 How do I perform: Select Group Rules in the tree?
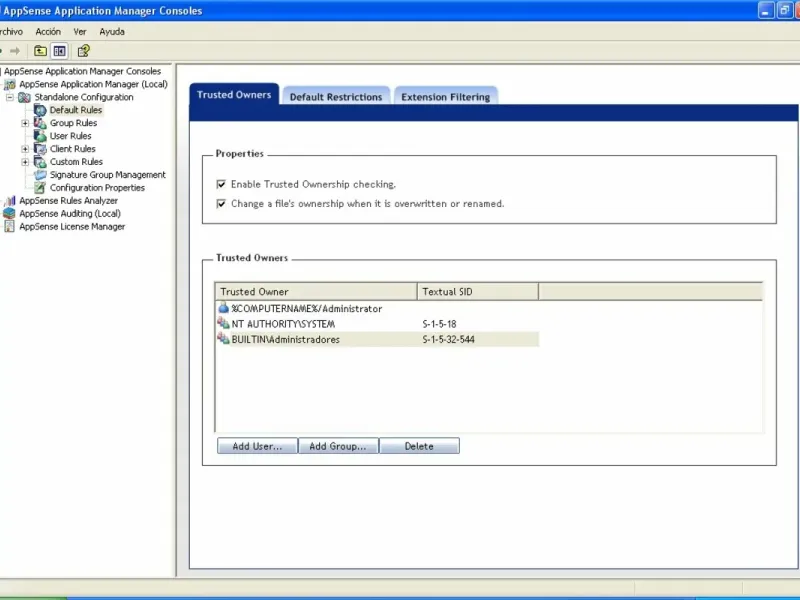pyautogui.click(x=73, y=123)
